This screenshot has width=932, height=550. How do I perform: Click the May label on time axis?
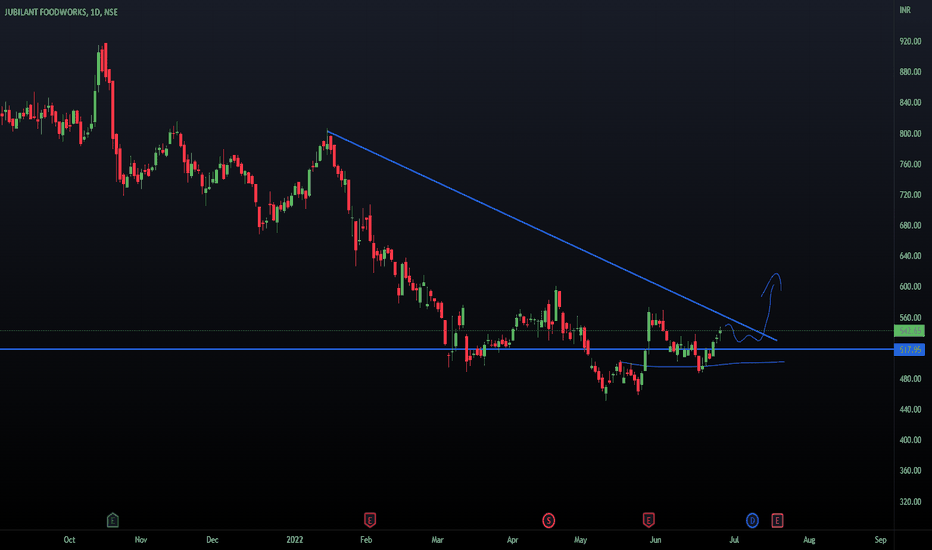(581, 540)
